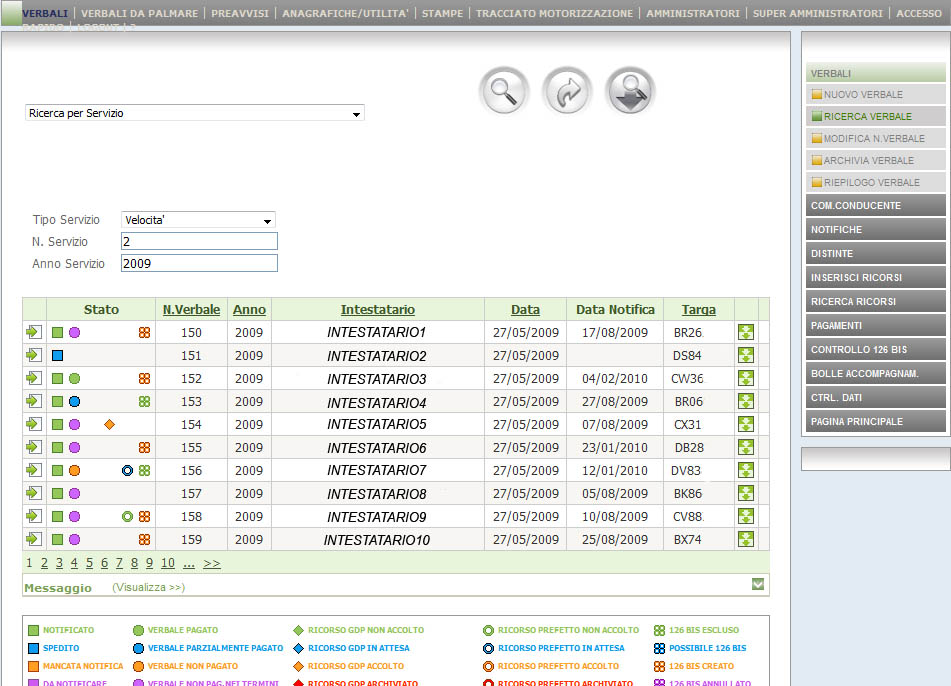
Task: Sort table by Anno column
Action: pyautogui.click(x=249, y=309)
